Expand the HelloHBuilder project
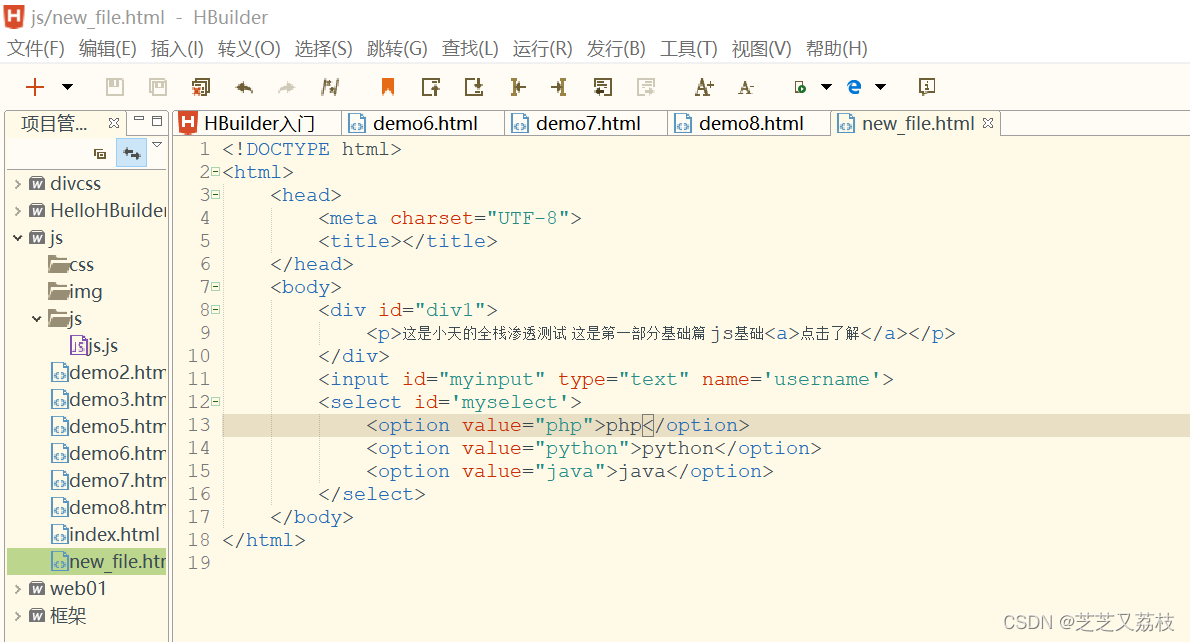 click(17, 211)
